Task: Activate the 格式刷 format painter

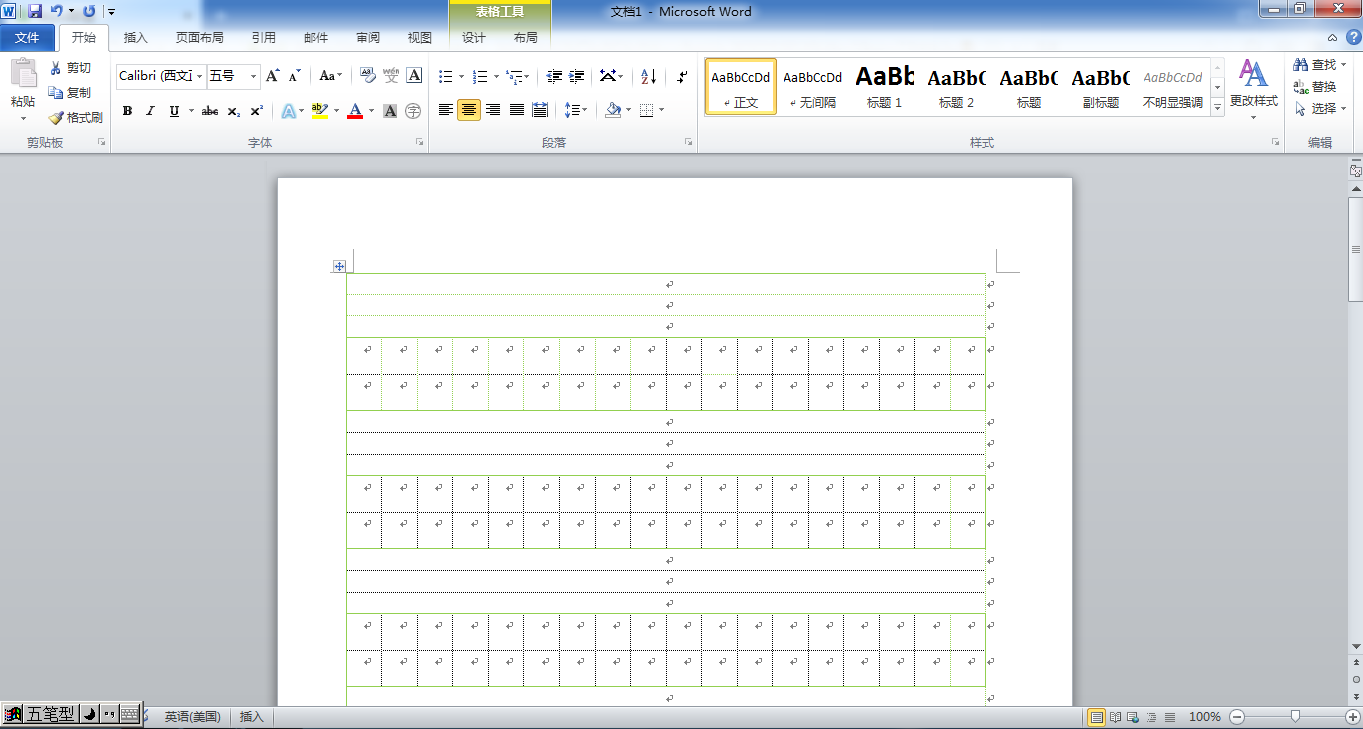Action: tap(76, 117)
